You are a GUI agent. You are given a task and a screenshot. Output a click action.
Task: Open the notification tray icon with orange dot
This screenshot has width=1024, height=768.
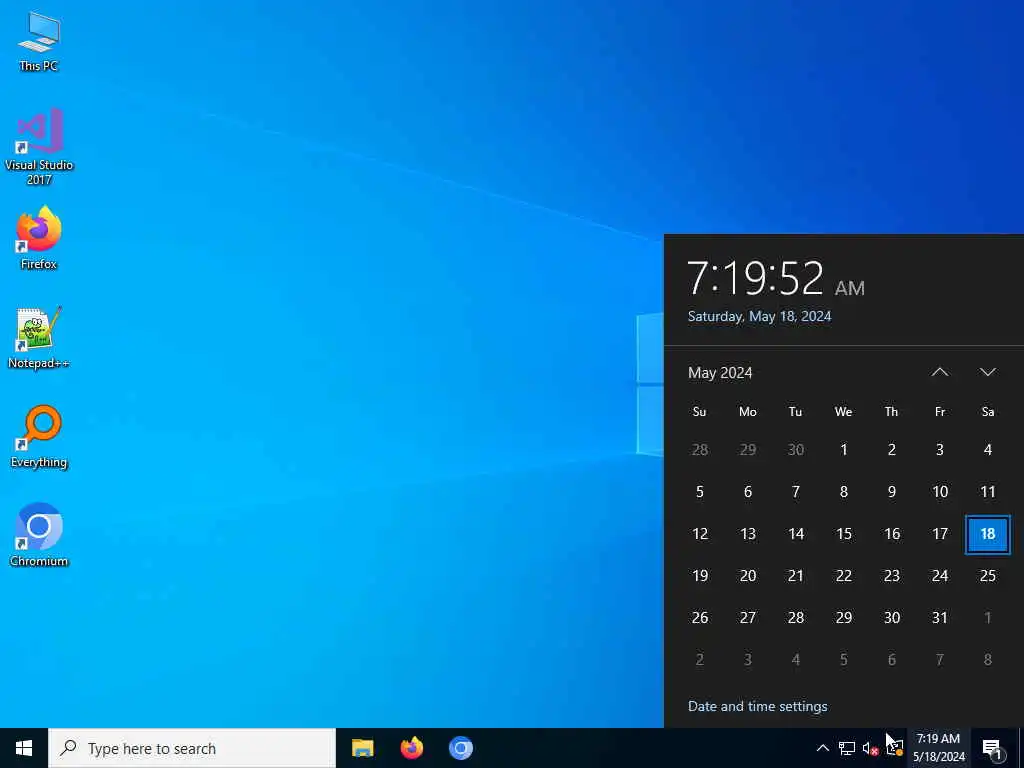895,748
